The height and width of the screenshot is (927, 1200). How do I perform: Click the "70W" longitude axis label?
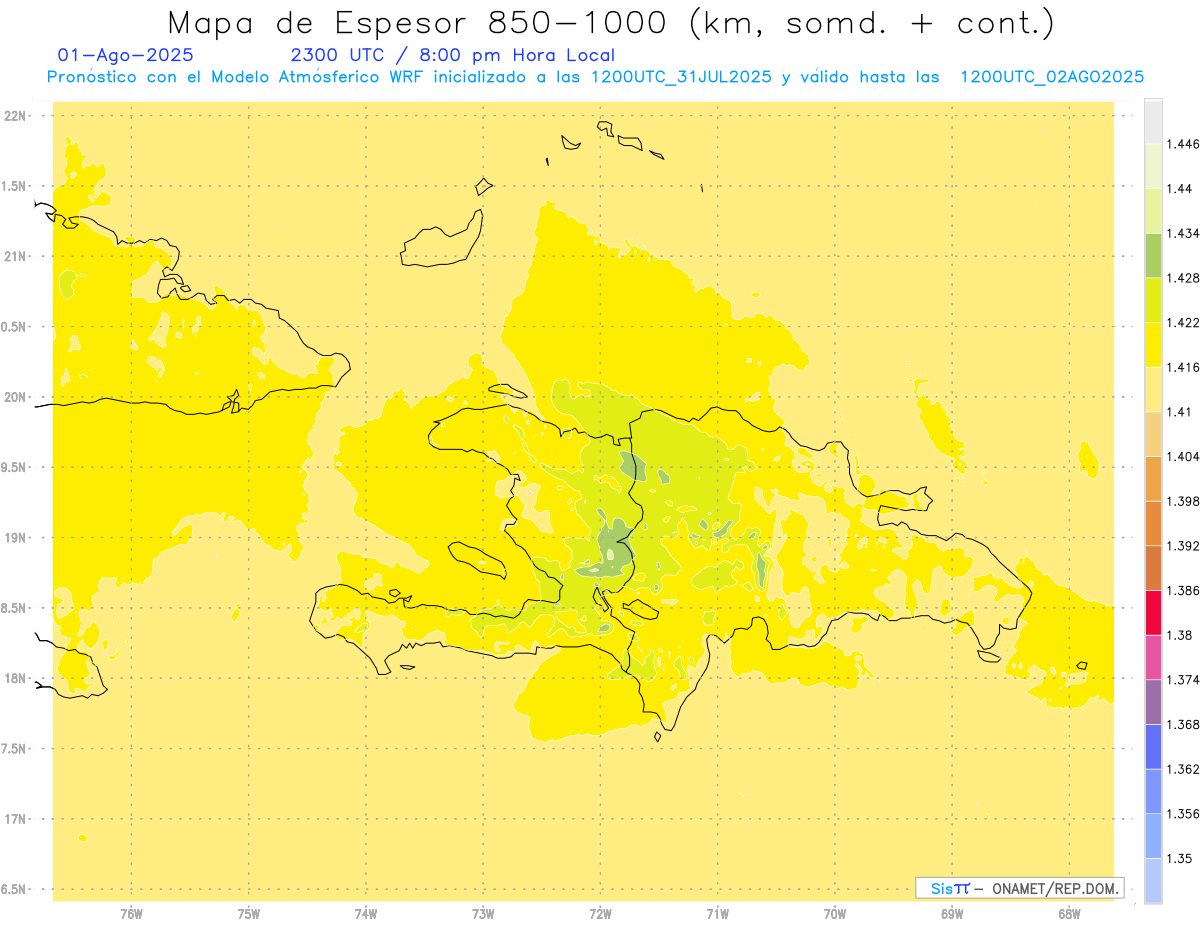(x=835, y=914)
